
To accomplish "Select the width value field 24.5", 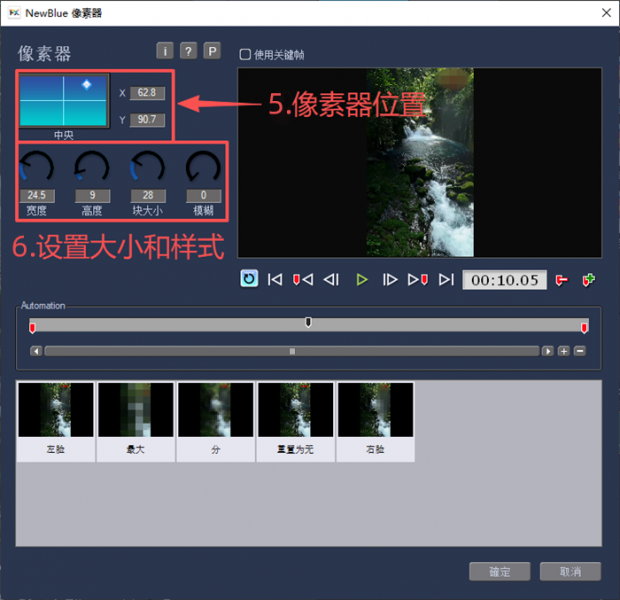I will (37, 195).
